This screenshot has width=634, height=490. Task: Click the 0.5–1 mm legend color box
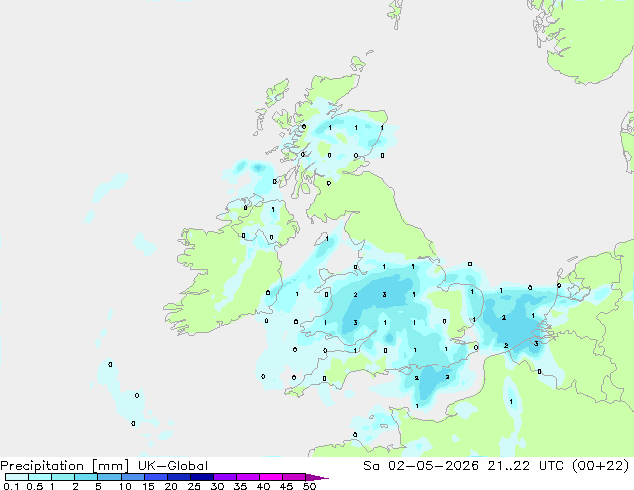coord(40,477)
